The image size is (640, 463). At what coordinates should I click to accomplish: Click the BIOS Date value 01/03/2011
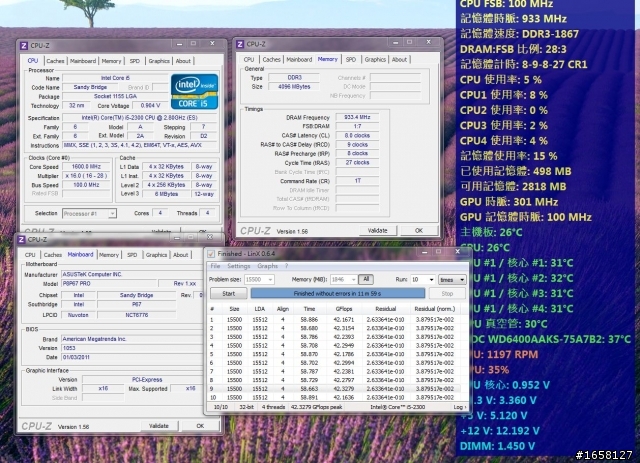132,357
